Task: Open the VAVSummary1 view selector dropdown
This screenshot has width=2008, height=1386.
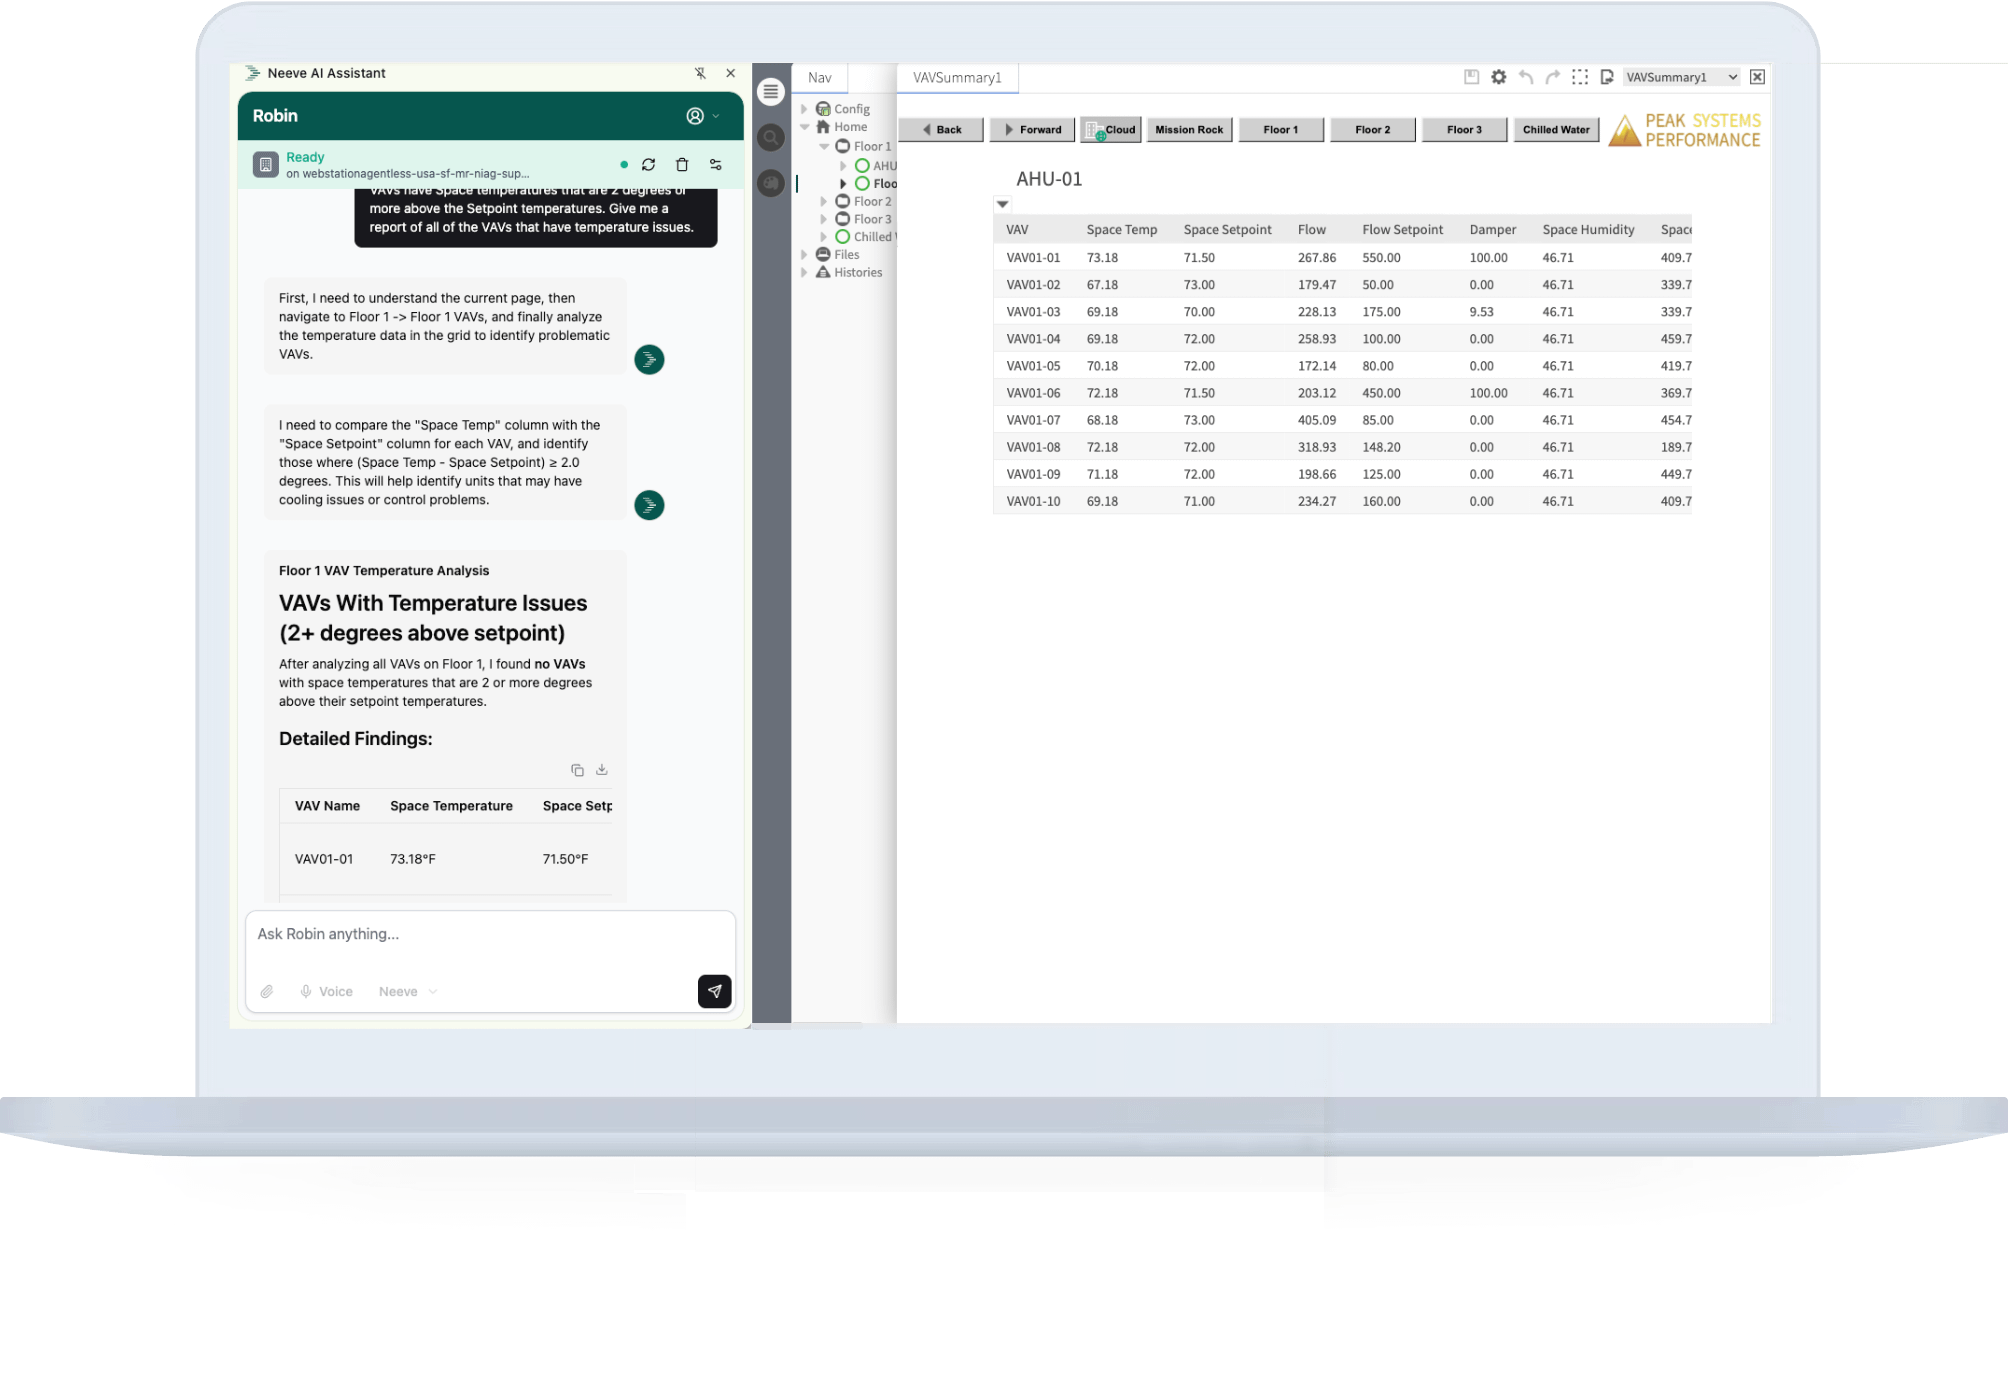Action: [1682, 77]
